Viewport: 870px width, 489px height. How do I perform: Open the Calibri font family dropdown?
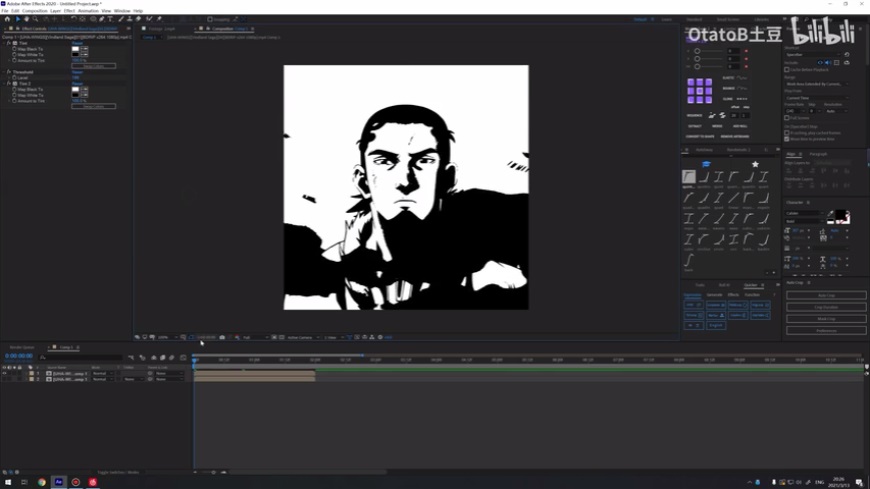tap(805, 213)
